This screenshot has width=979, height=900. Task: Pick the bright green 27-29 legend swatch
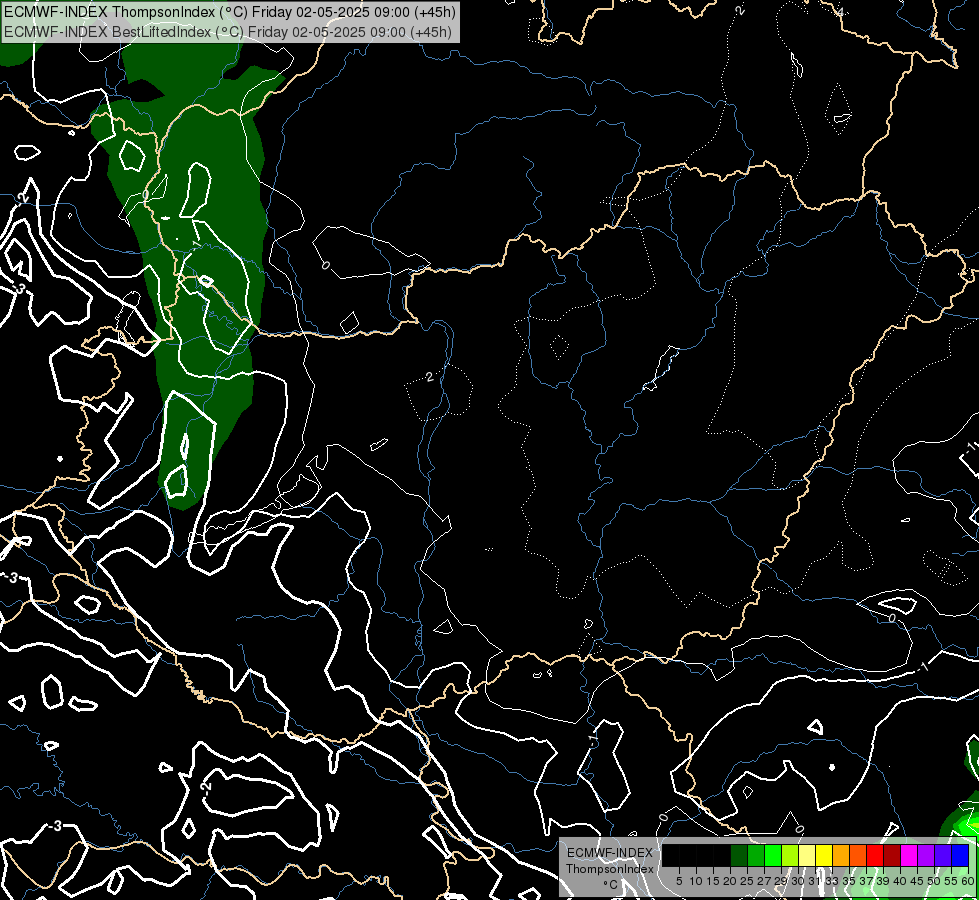(773, 856)
